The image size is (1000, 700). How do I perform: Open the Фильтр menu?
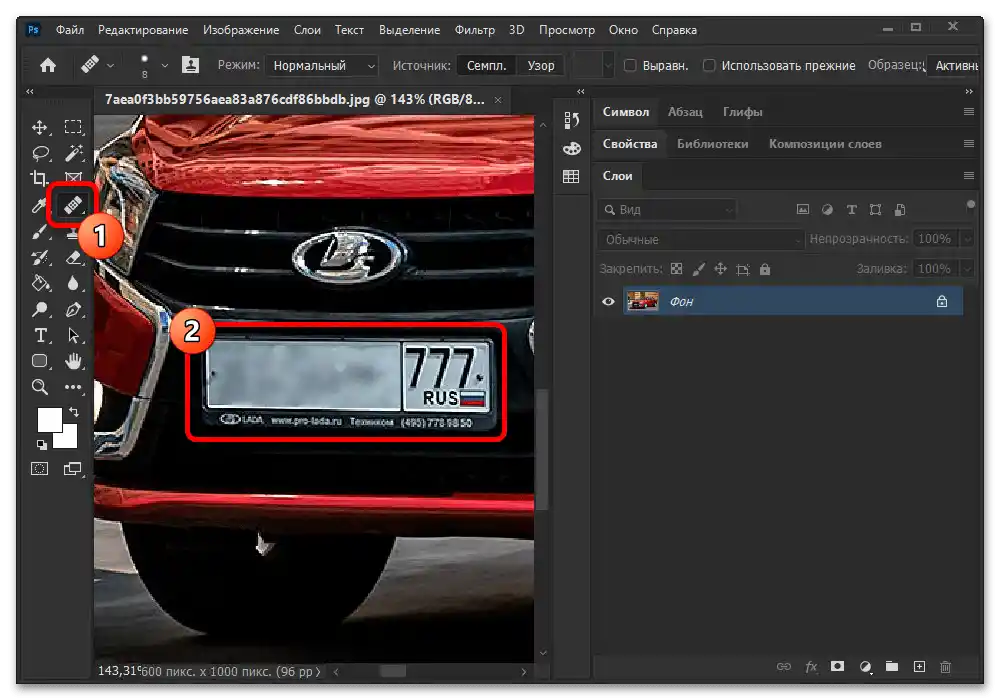pos(474,30)
